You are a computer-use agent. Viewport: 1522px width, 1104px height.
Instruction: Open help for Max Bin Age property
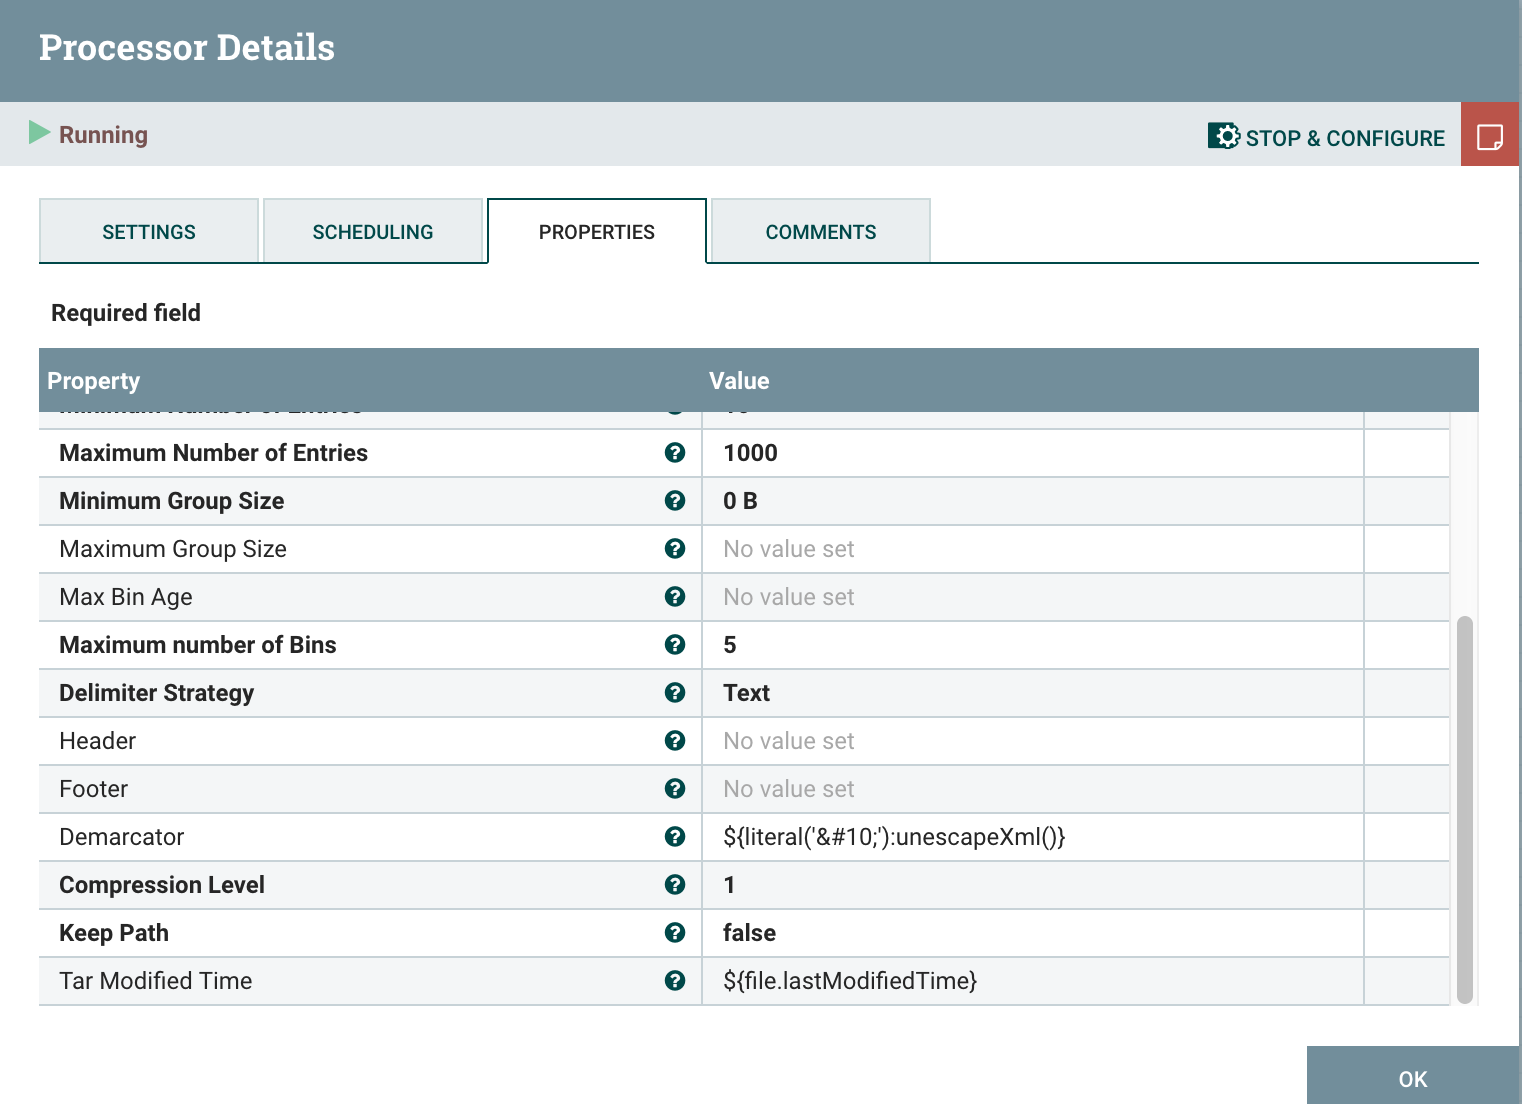click(675, 597)
